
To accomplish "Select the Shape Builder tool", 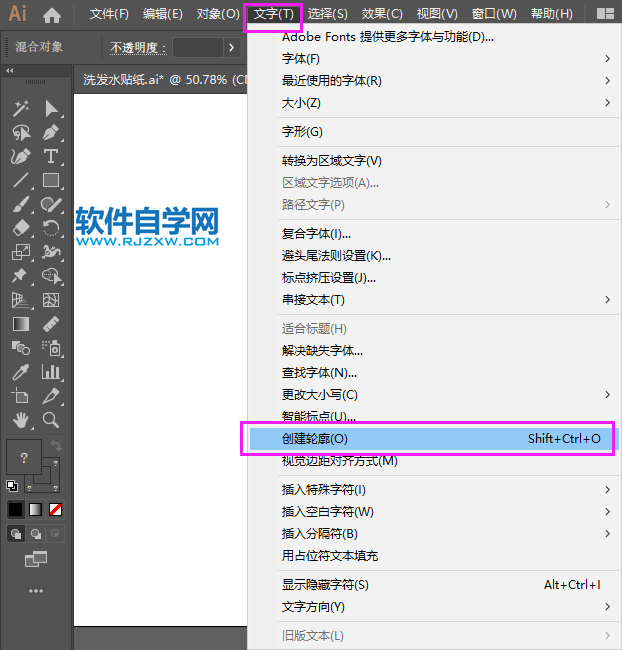I will [x=51, y=276].
